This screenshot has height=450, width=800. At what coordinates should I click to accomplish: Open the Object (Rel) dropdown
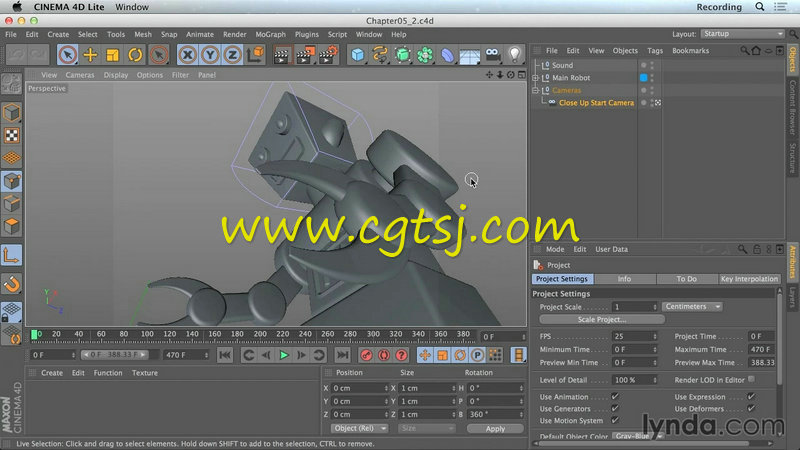(x=360, y=429)
